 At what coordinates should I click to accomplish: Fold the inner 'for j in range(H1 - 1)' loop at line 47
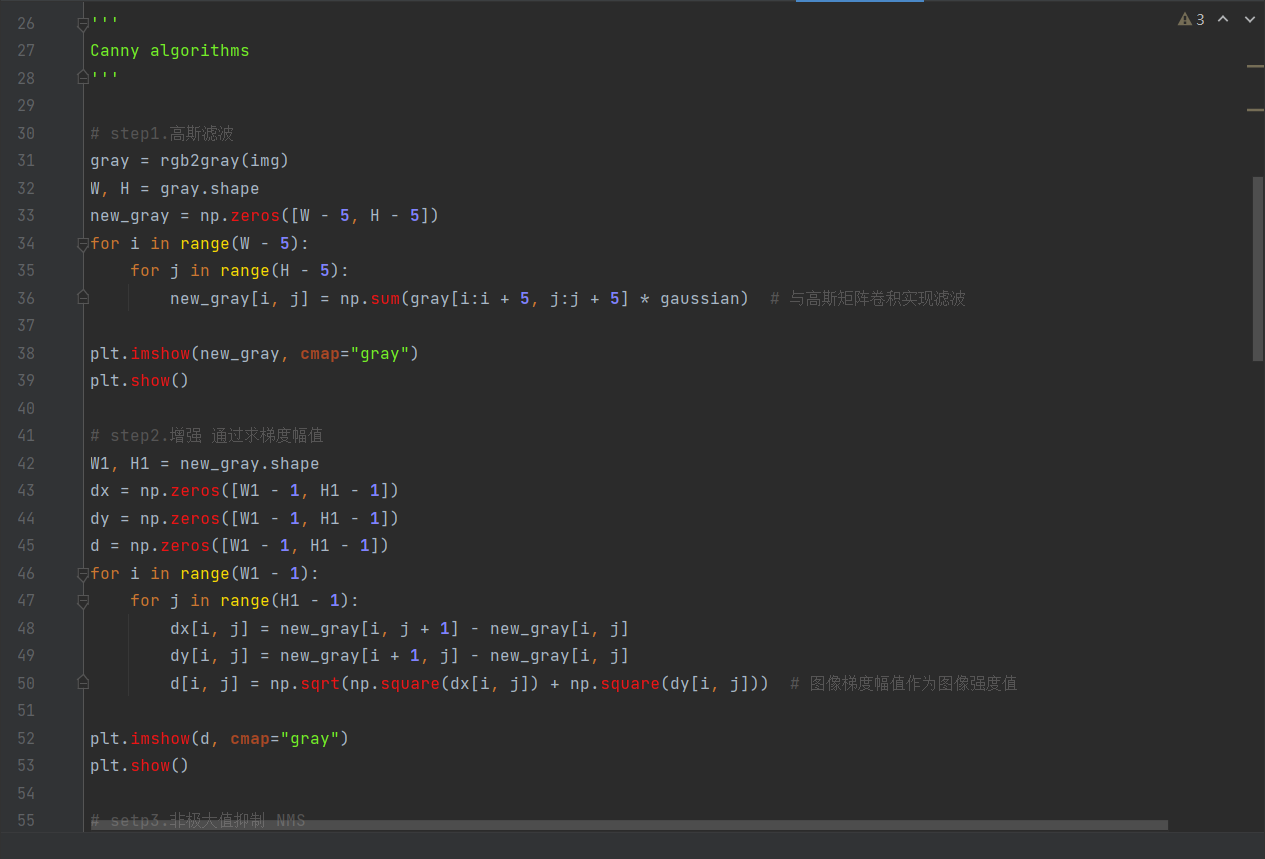84,600
